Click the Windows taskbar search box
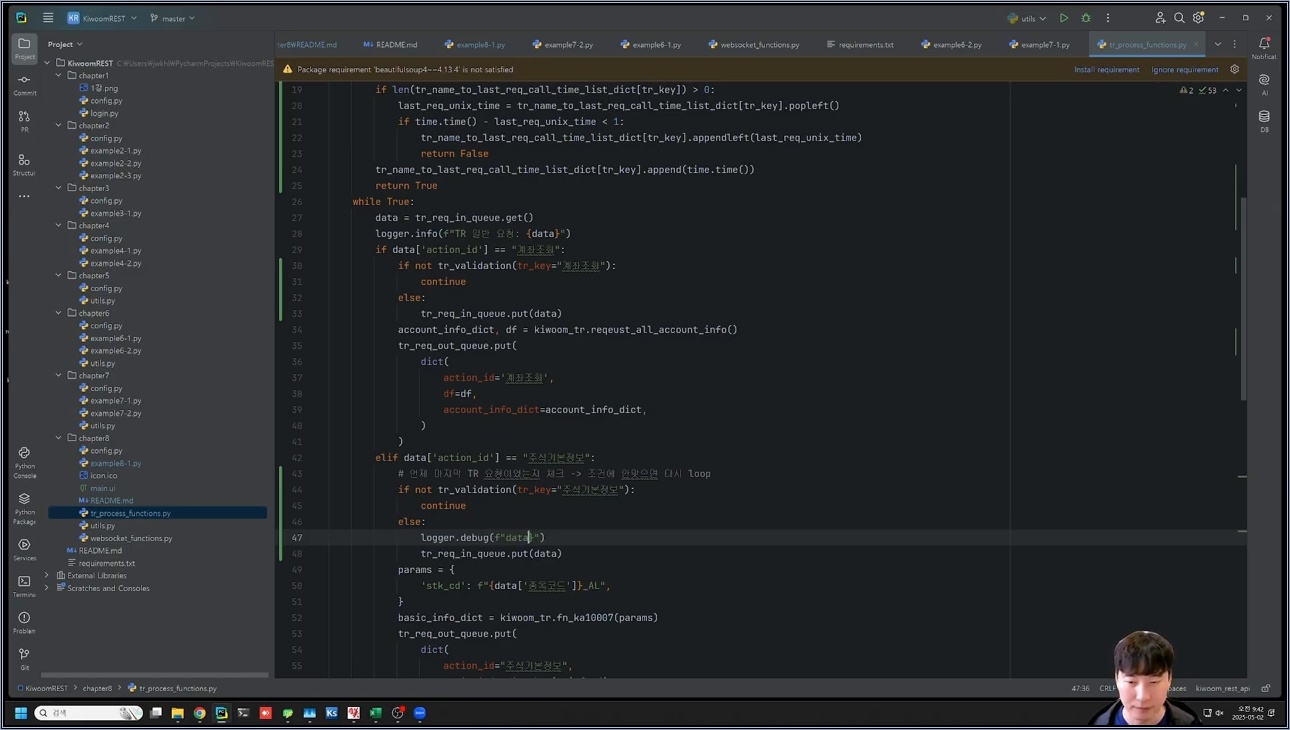The height and width of the screenshot is (730, 1290). point(89,713)
